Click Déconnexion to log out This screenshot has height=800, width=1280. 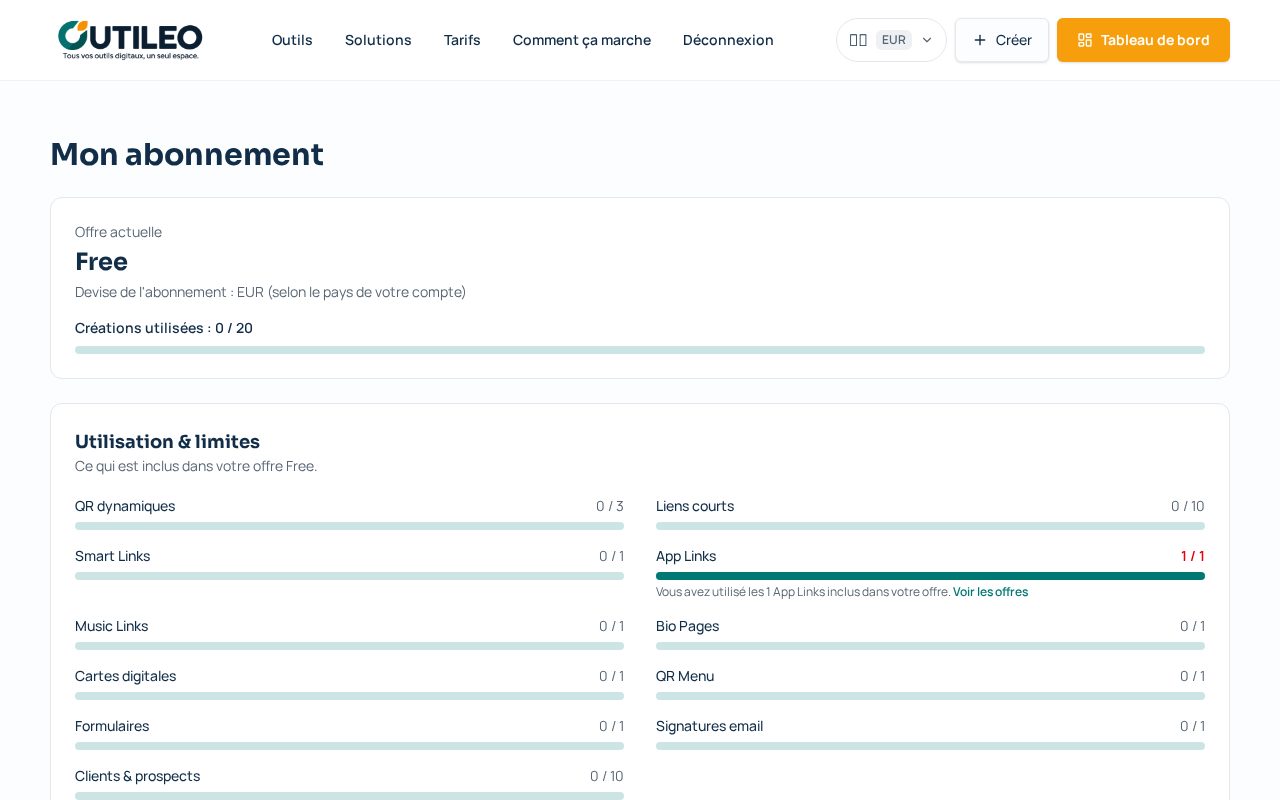728,40
